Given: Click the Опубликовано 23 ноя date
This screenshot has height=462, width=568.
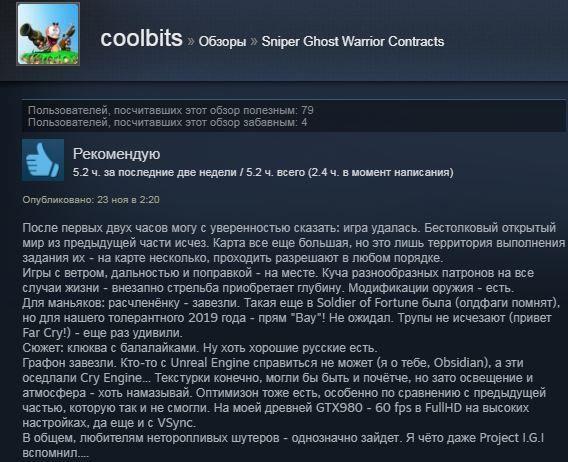Looking at the screenshot, I should tap(91, 200).
